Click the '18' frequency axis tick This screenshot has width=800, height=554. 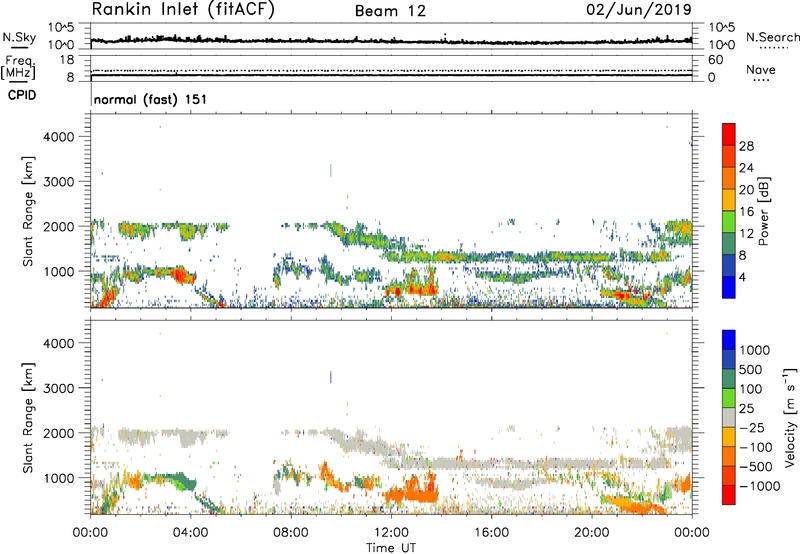click(x=67, y=60)
